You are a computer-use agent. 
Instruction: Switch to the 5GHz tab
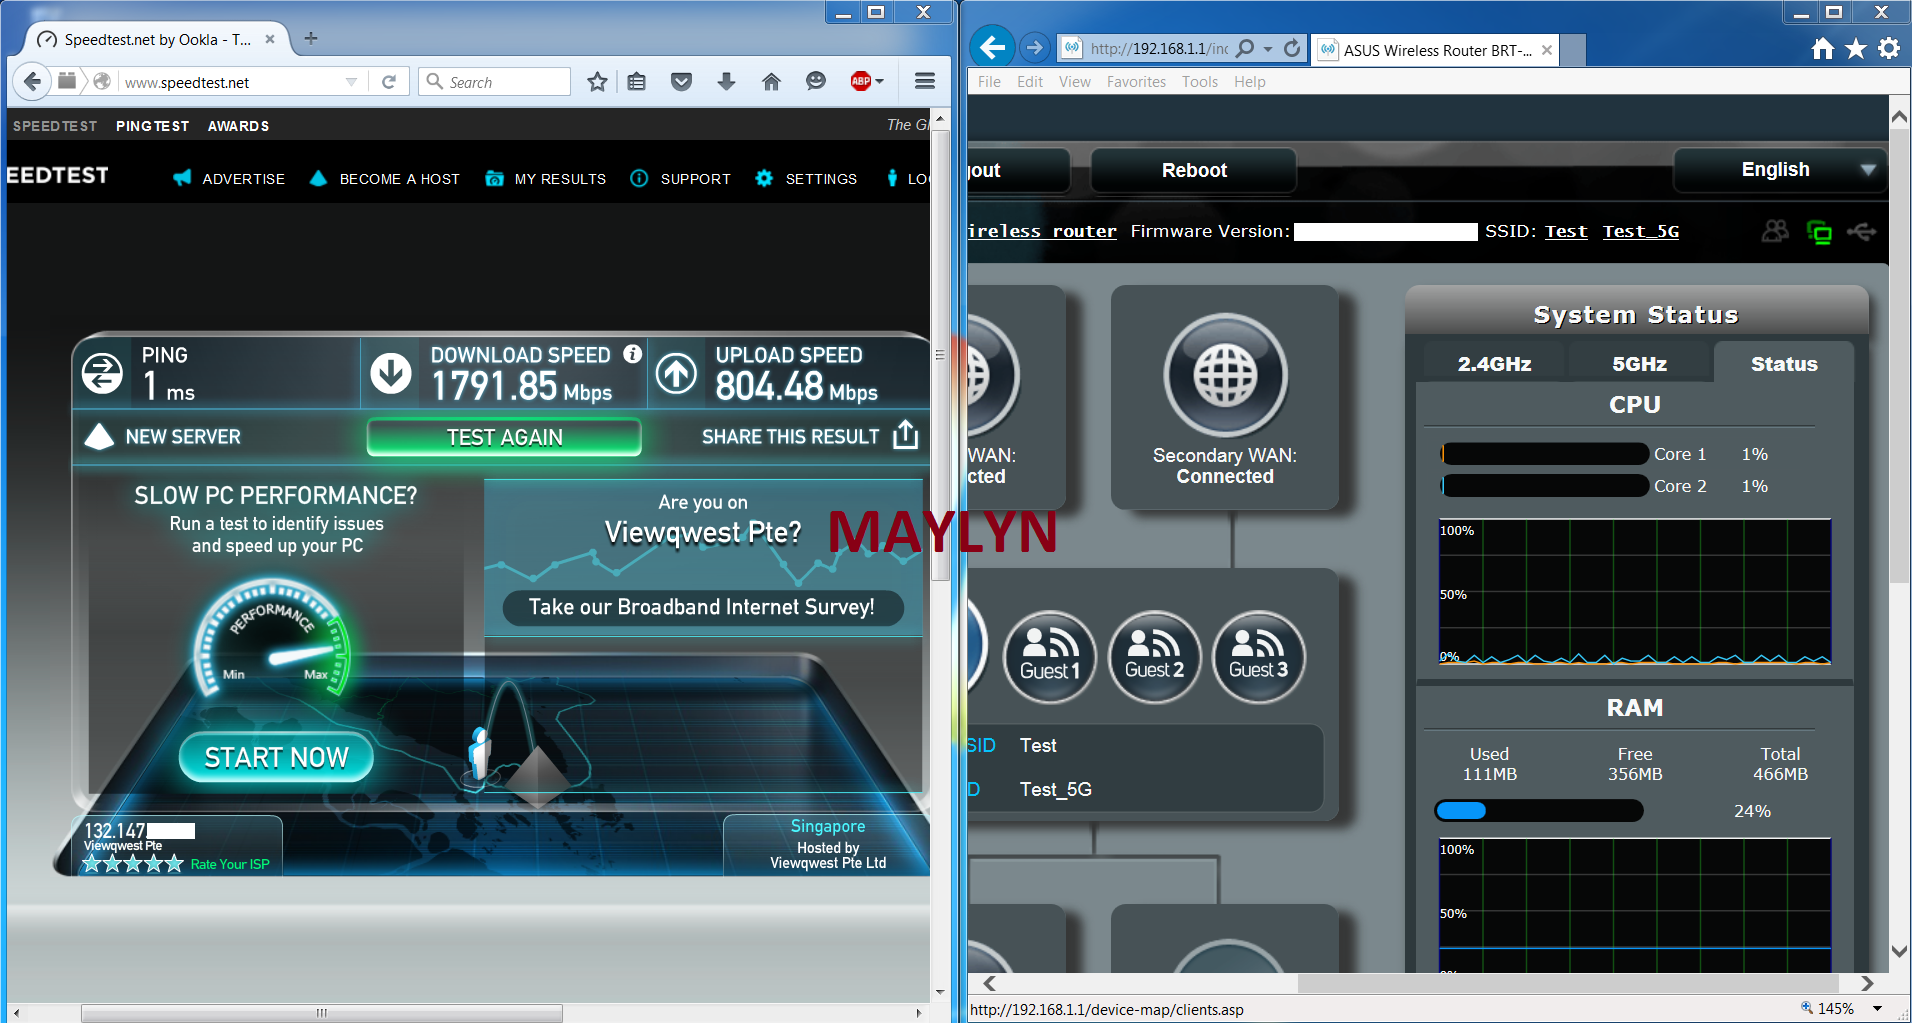[x=1639, y=364]
